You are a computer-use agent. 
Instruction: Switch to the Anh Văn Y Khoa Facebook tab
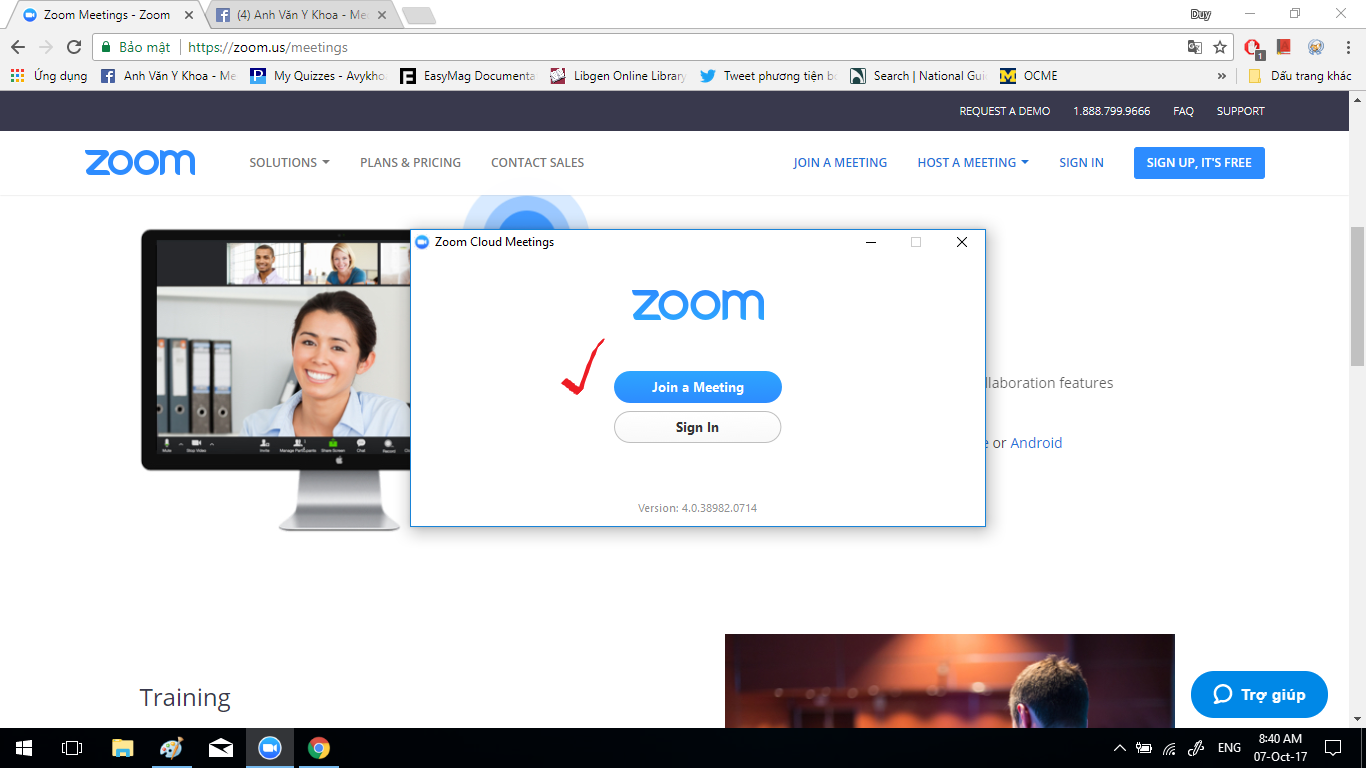tap(300, 15)
